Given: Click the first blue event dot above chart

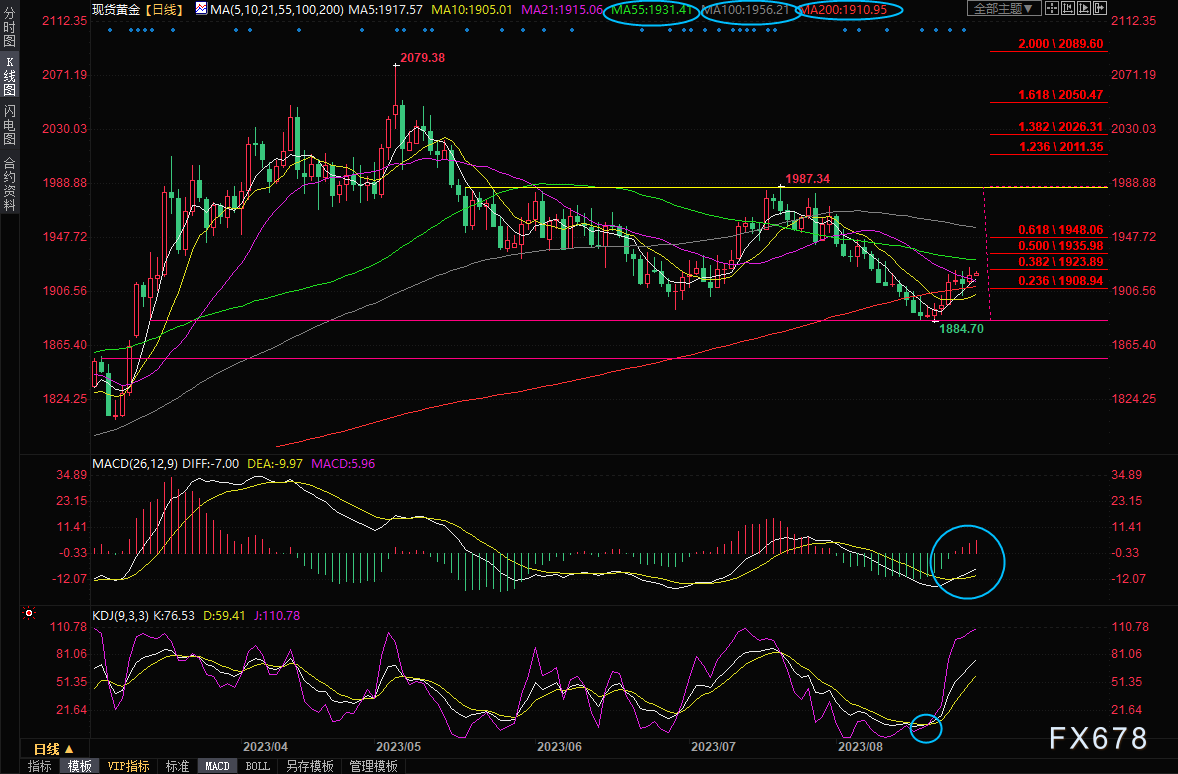Looking at the screenshot, I should [109, 30].
